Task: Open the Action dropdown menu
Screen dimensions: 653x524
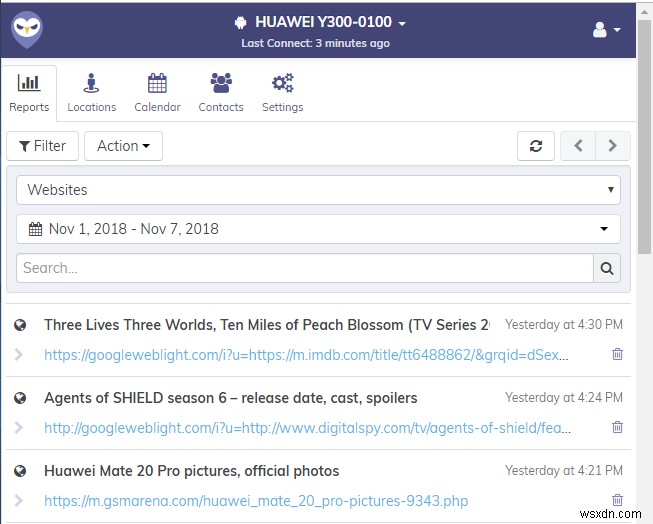Action: point(123,146)
